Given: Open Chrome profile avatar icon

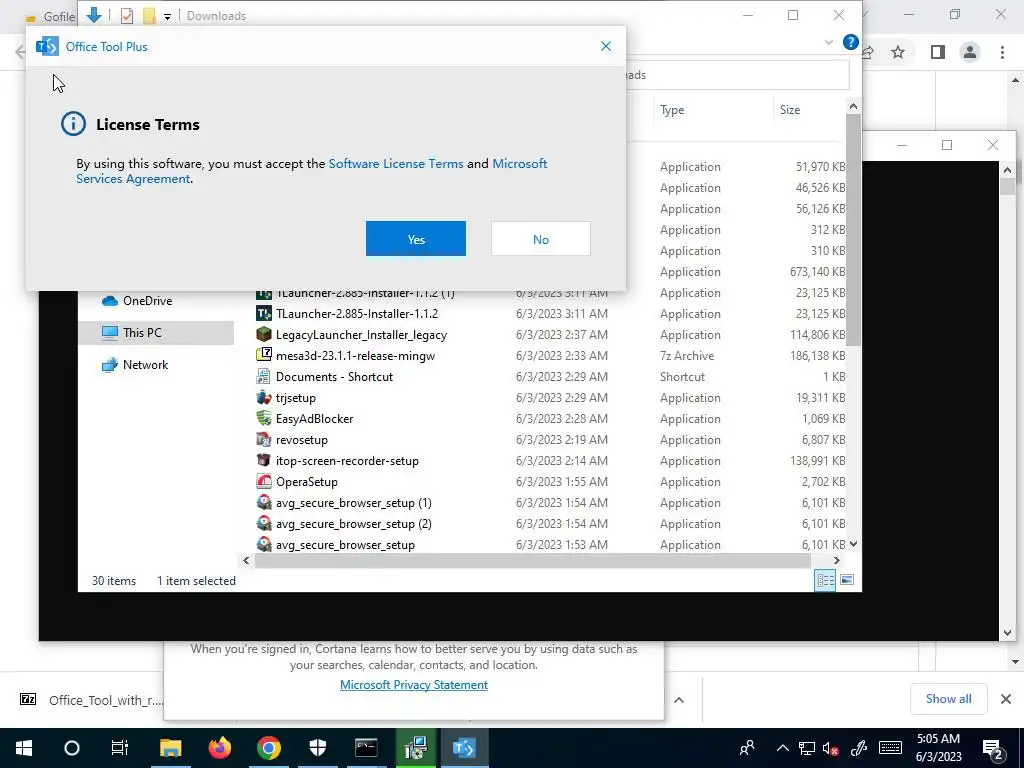Looking at the screenshot, I should 970,52.
